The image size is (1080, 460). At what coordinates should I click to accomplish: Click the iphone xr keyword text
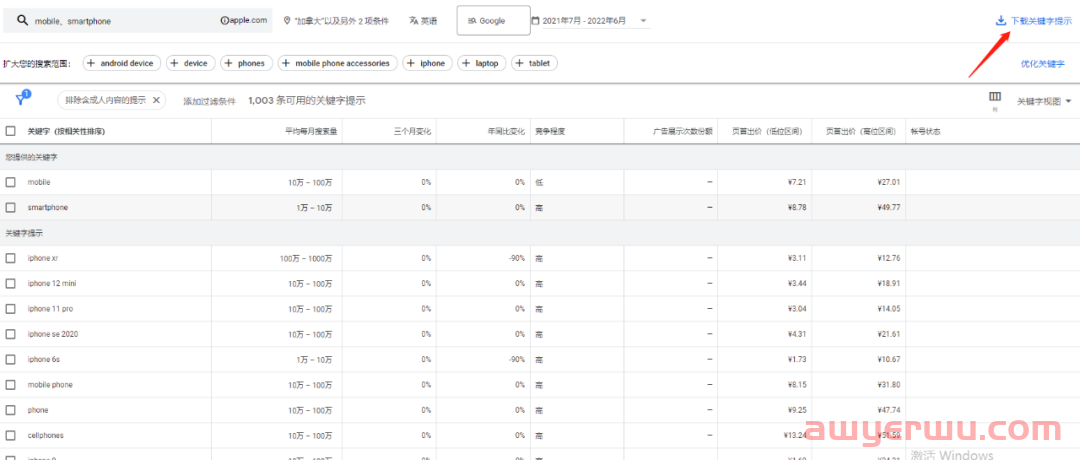43,258
